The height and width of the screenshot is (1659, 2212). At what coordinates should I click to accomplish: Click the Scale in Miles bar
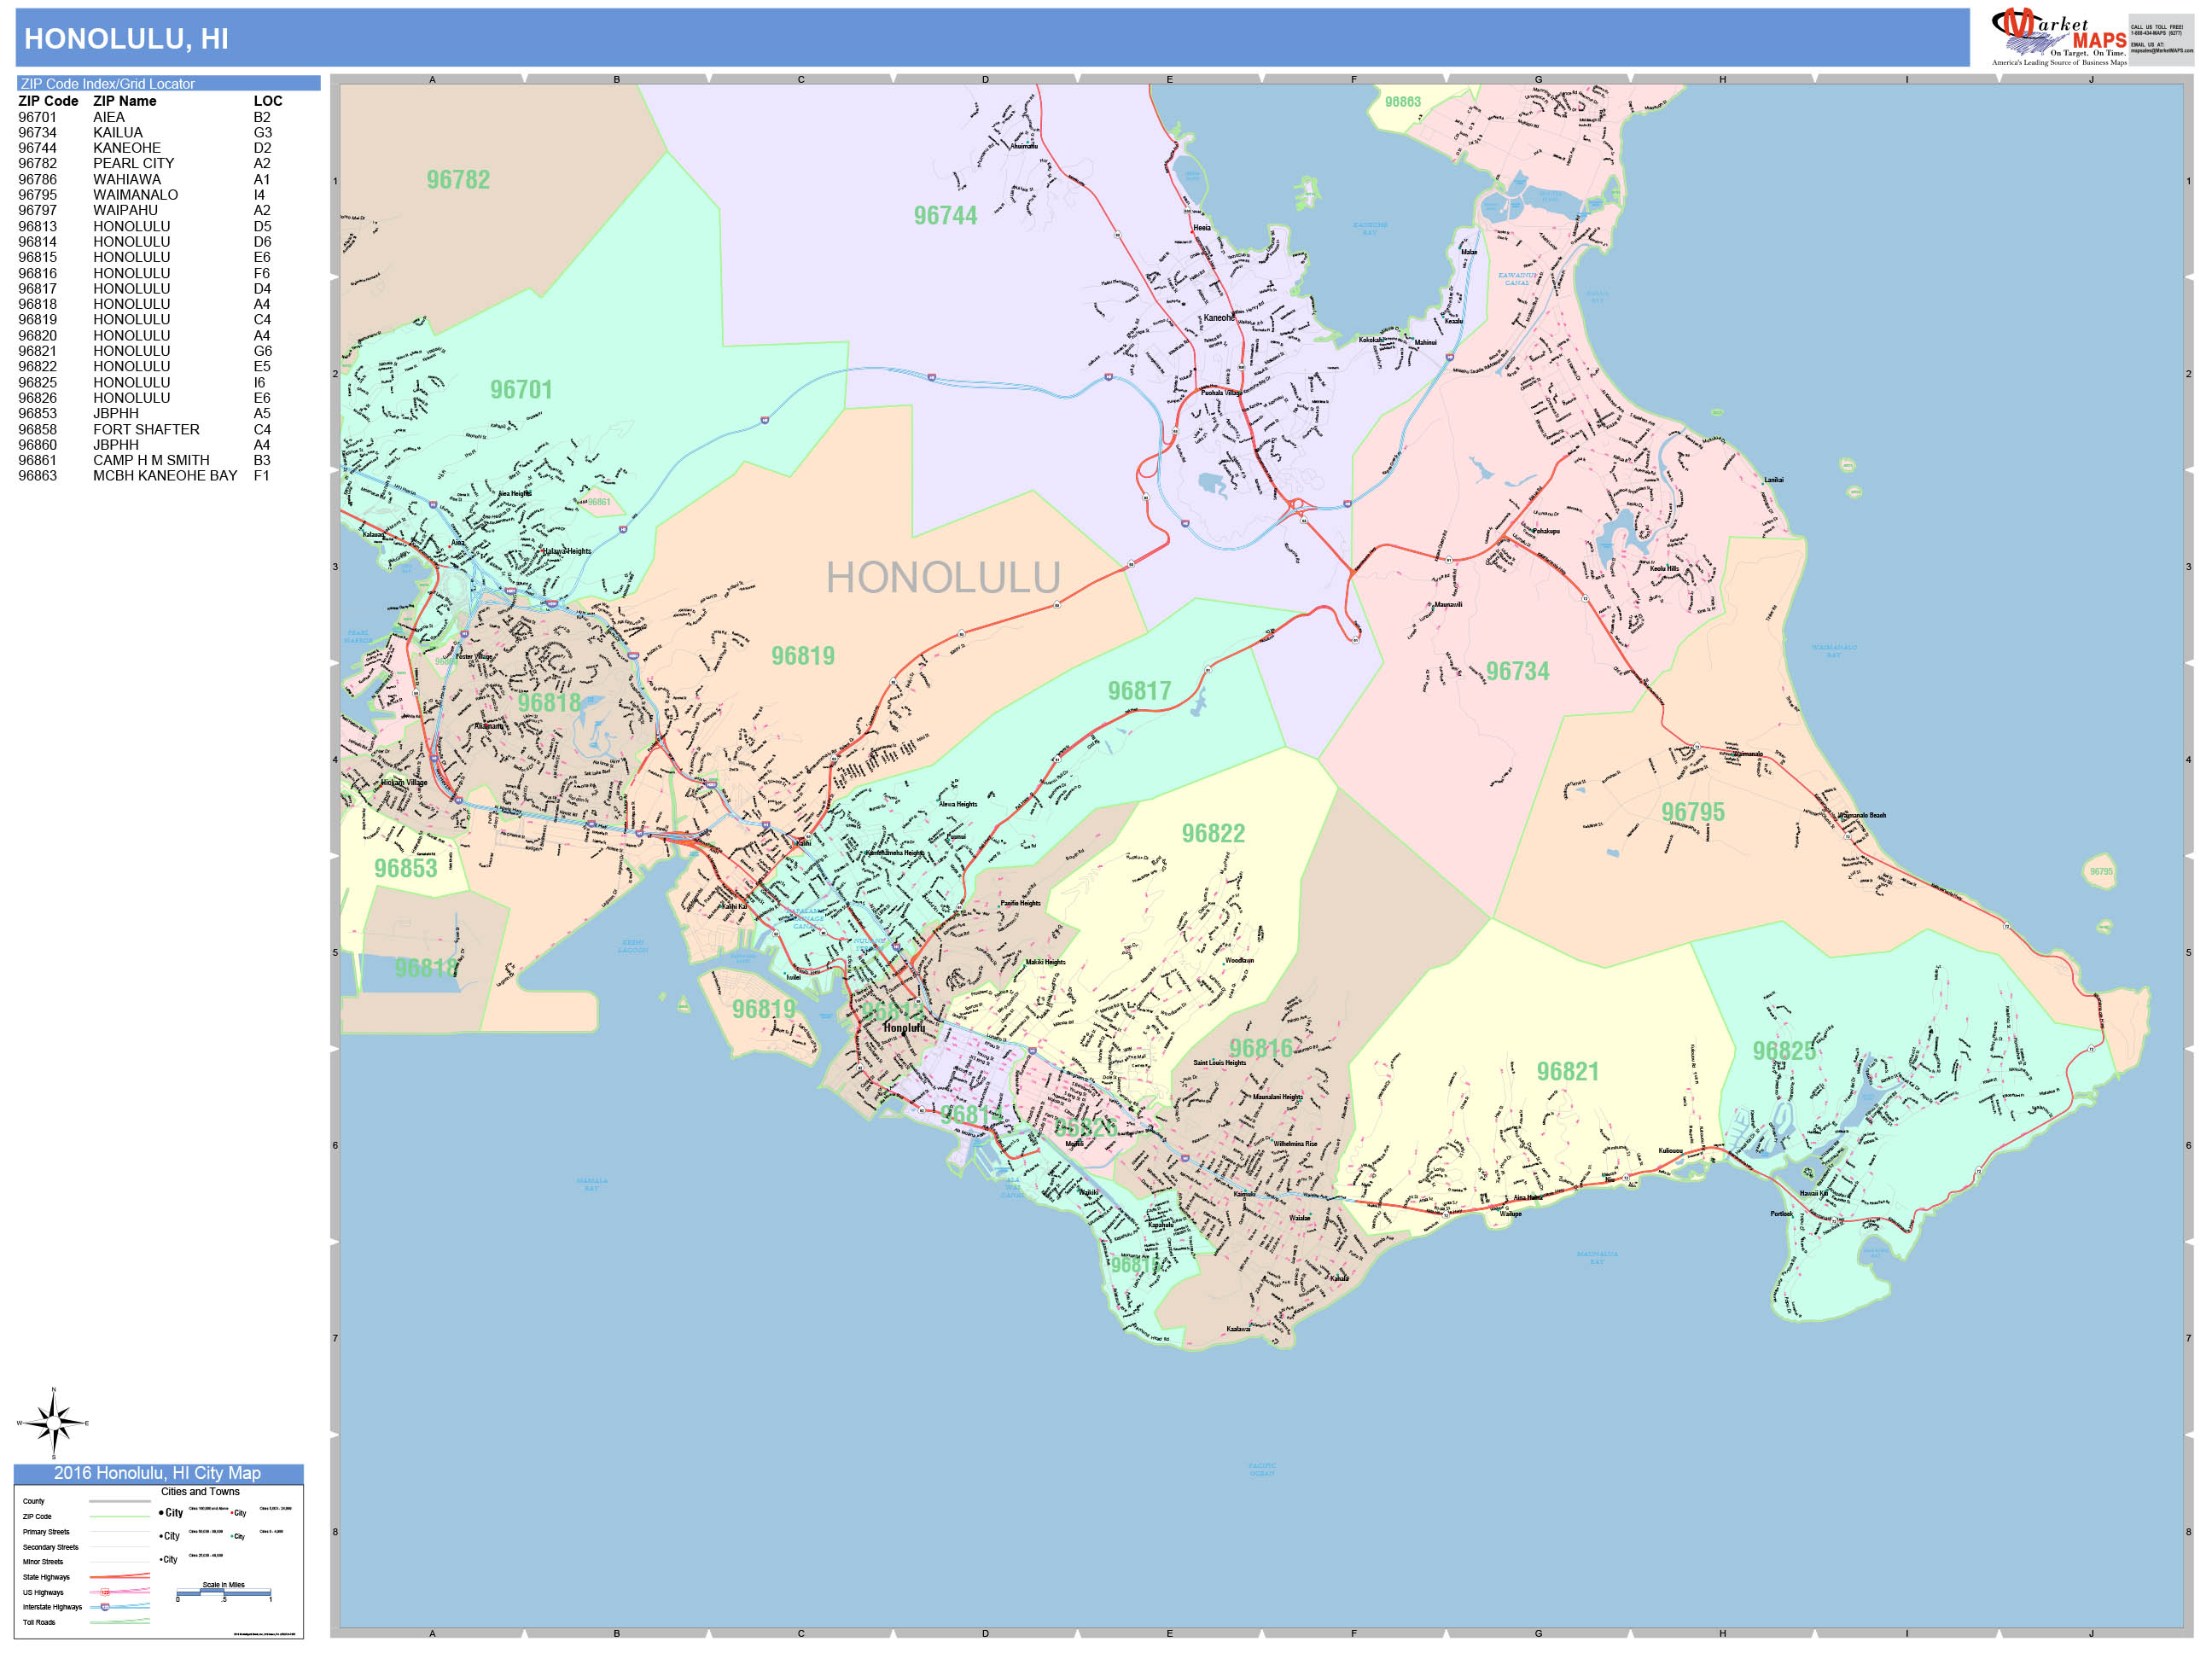pos(224,1595)
